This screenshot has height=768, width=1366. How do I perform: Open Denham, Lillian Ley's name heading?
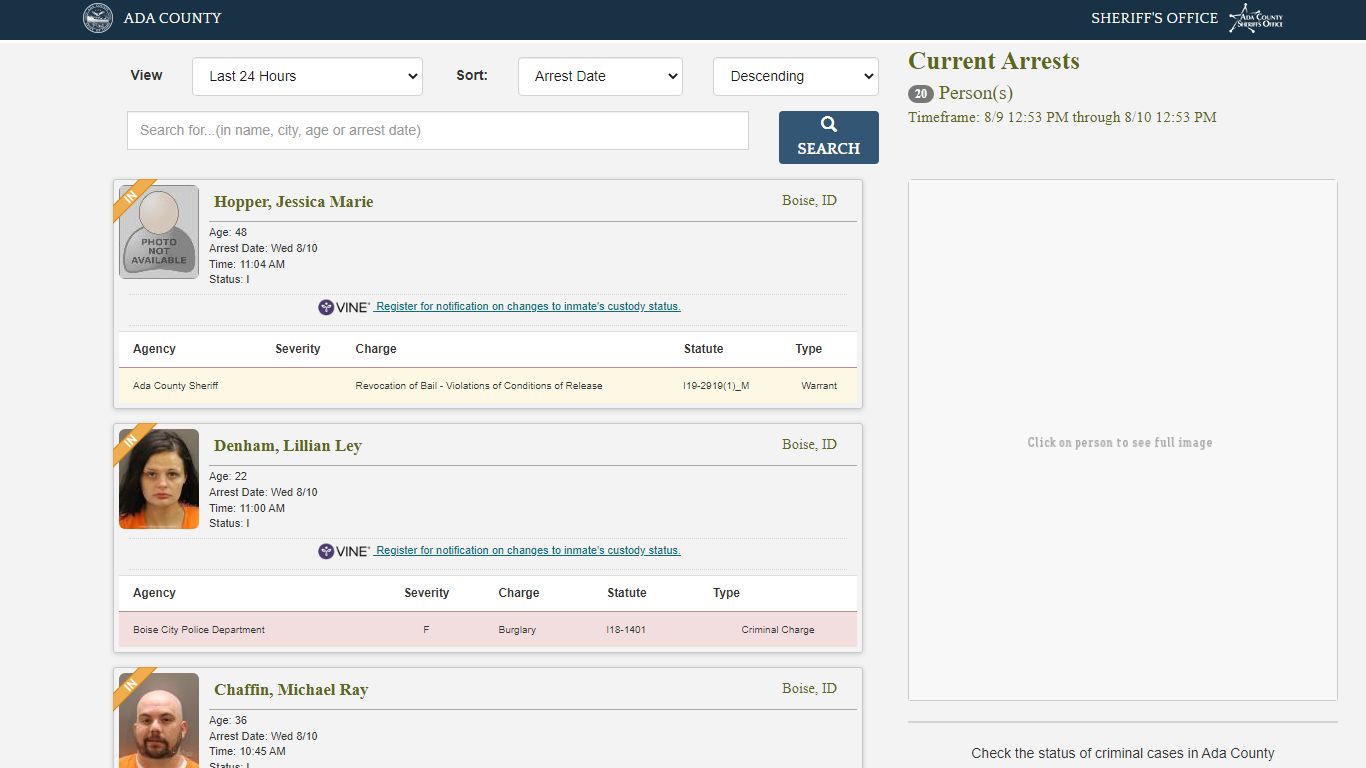tap(288, 446)
